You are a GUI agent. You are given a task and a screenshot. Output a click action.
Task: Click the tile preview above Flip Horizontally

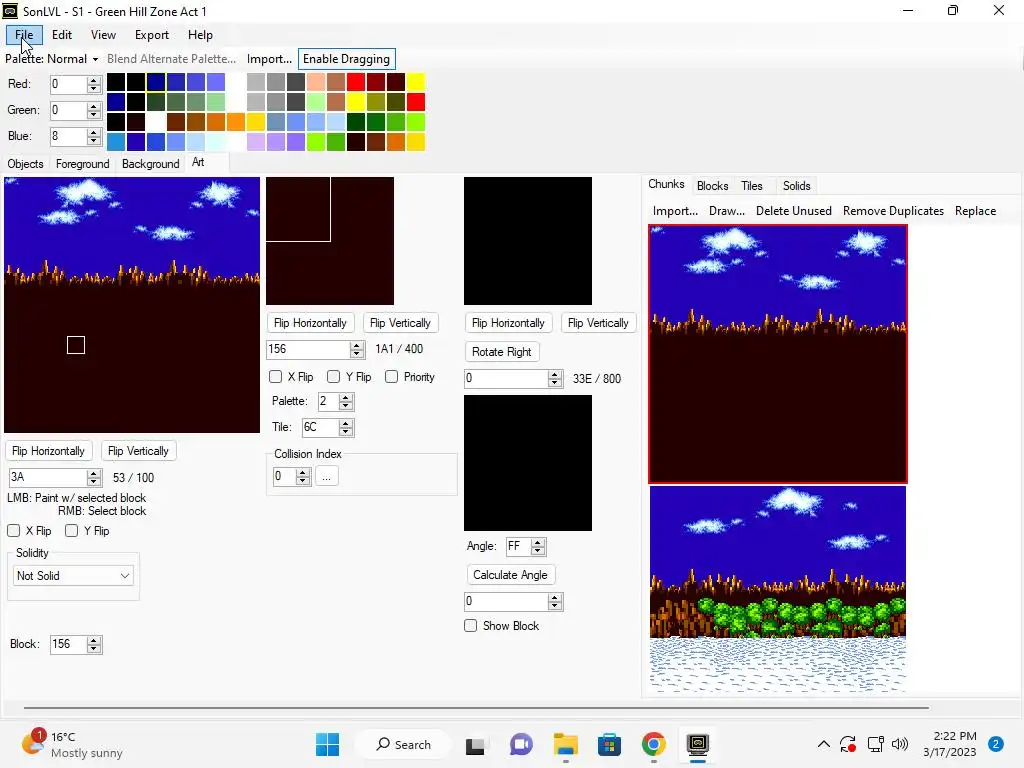pos(528,240)
